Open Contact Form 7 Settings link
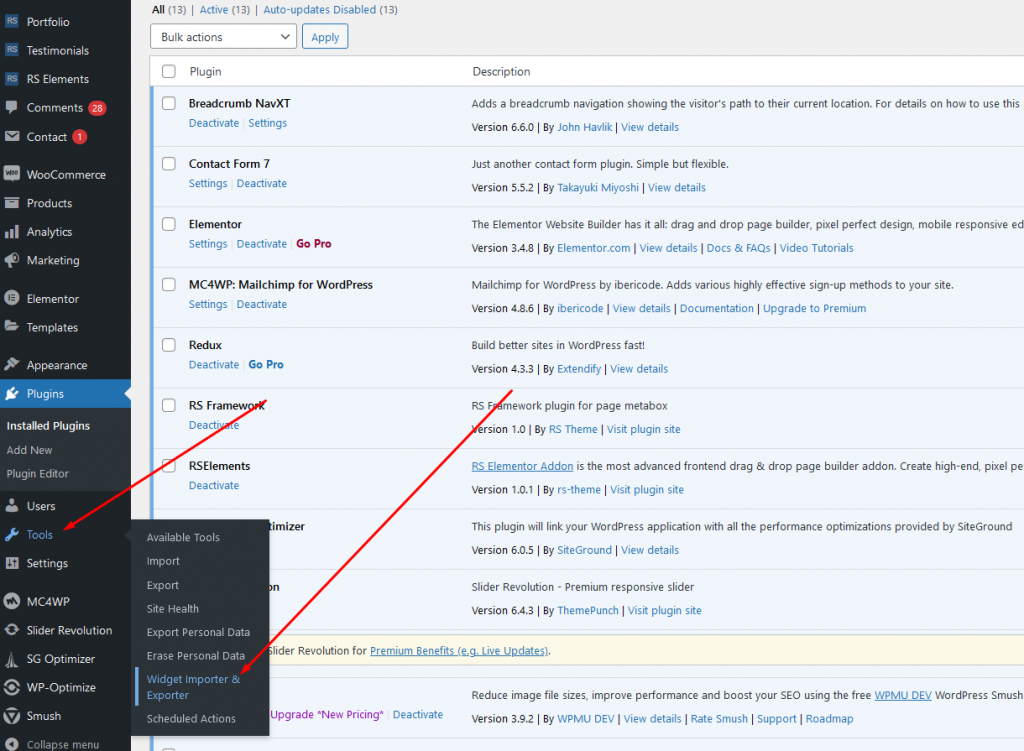The image size is (1024, 751). (208, 184)
